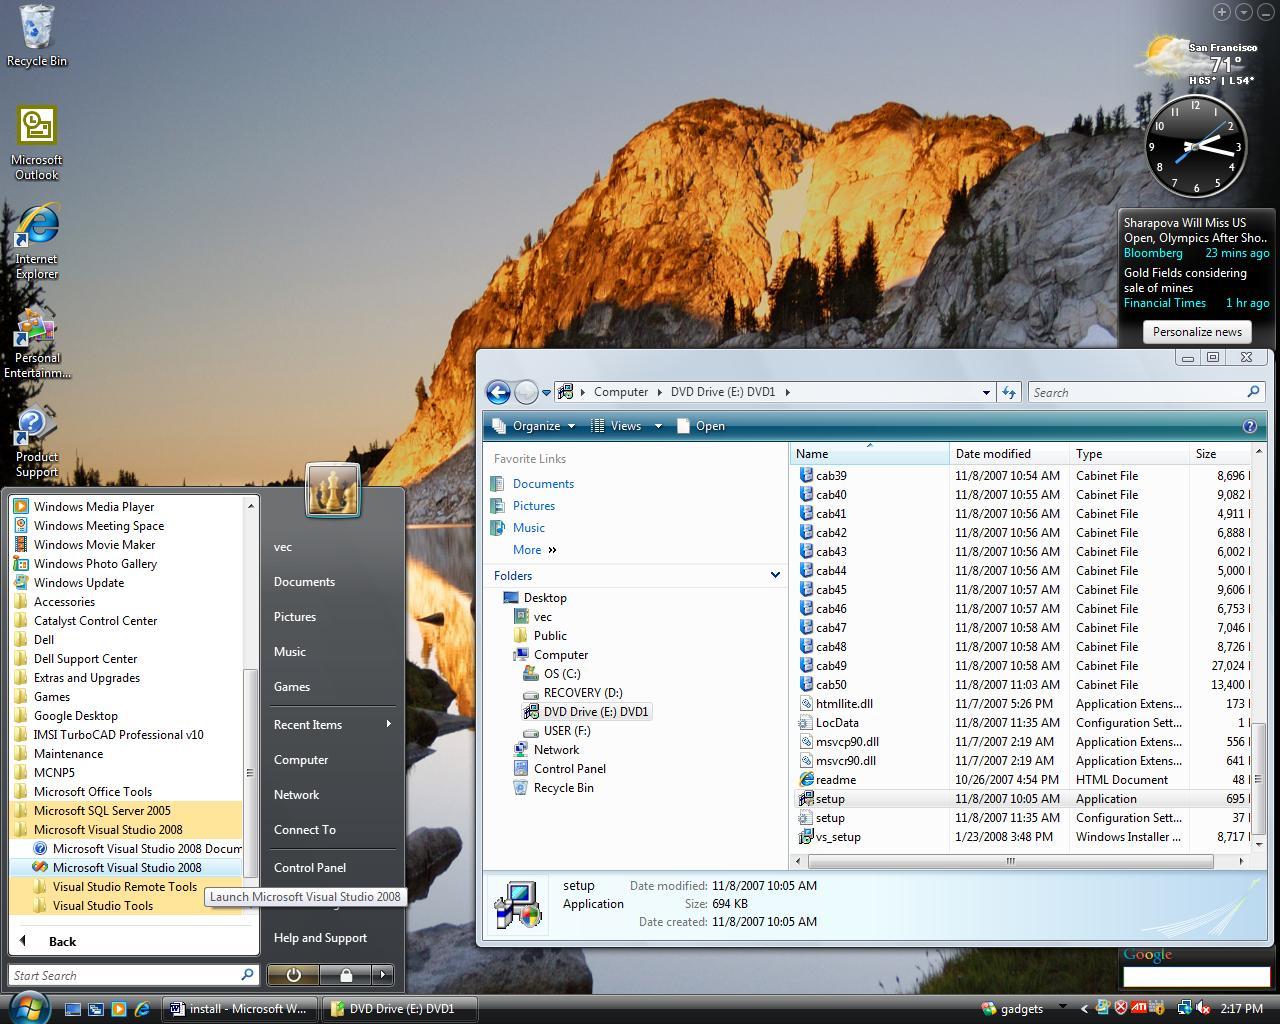Image resolution: width=1280 pixels, height=1024 pixels.
Task: Click the red security shield tray icon
Action: pyautogui.click(x=1121, y=1008)
